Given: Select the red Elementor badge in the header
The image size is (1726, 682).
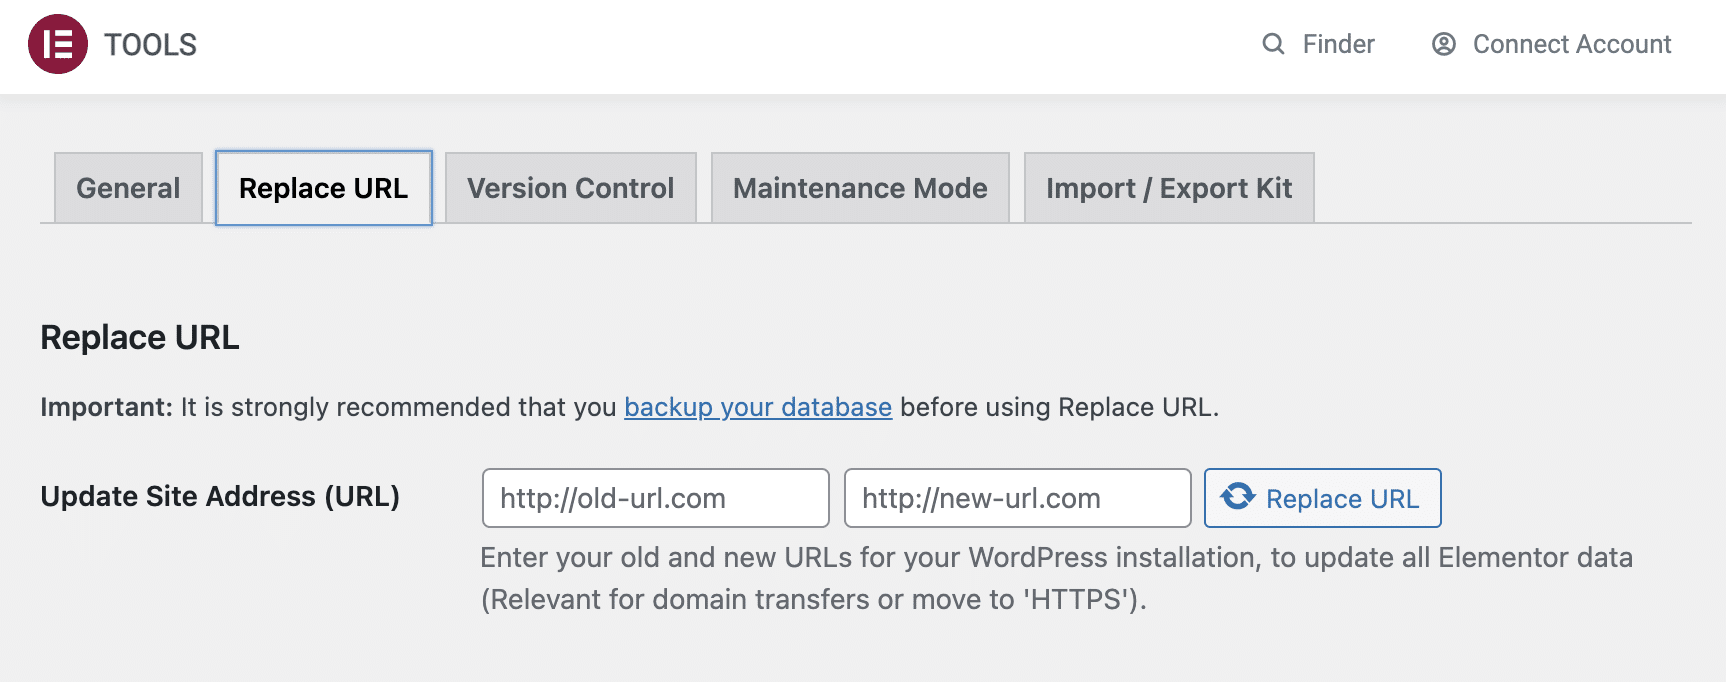Looking at the screenshot, I should coord(57,43).
